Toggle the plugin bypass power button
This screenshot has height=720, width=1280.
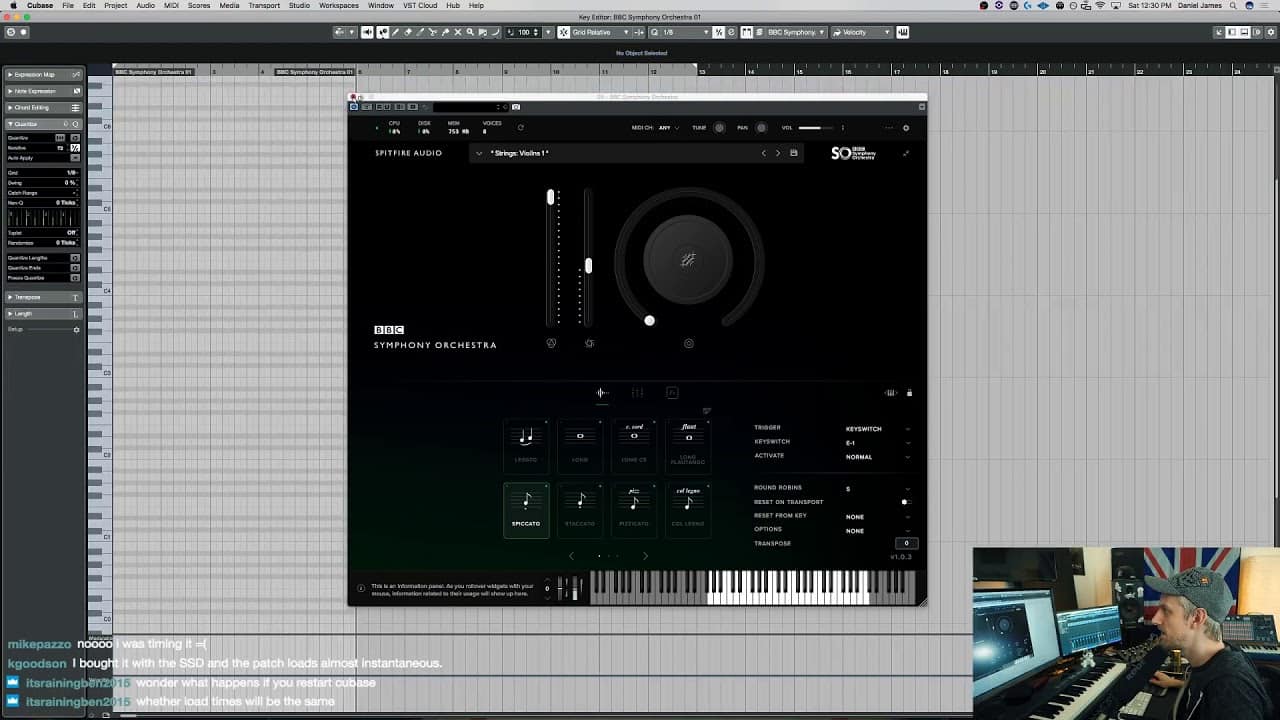point(354,107)
